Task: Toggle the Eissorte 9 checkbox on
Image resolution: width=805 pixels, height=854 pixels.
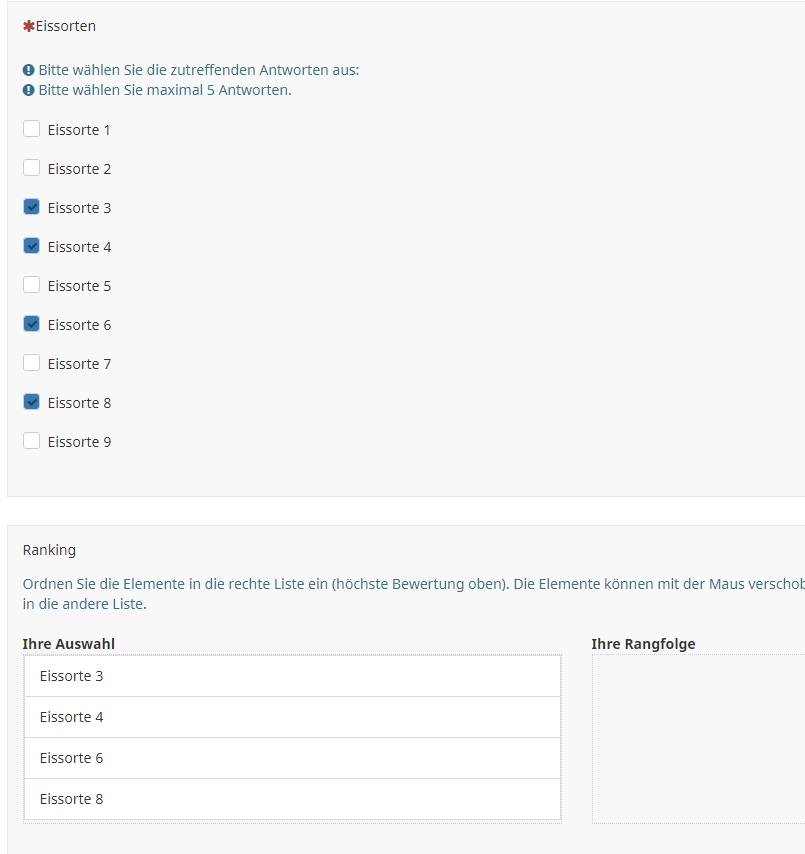Action: [32, 441]
